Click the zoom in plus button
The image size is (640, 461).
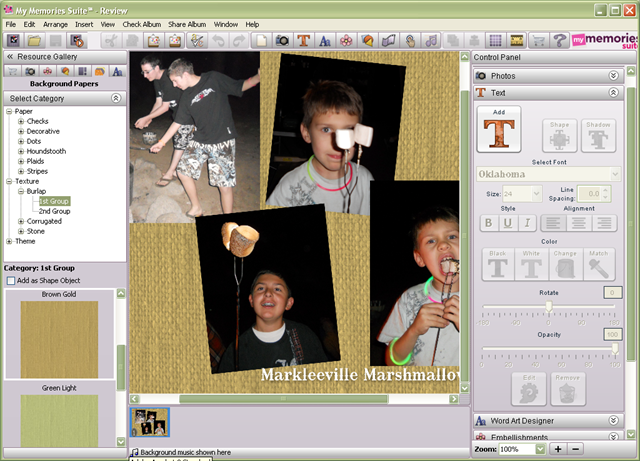click(x=558, y=449)
